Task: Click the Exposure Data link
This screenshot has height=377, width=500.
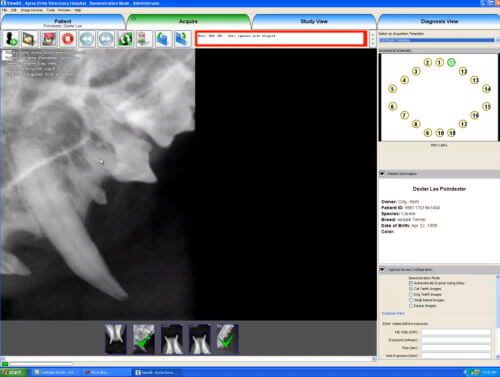Action: tap(393, 313)
